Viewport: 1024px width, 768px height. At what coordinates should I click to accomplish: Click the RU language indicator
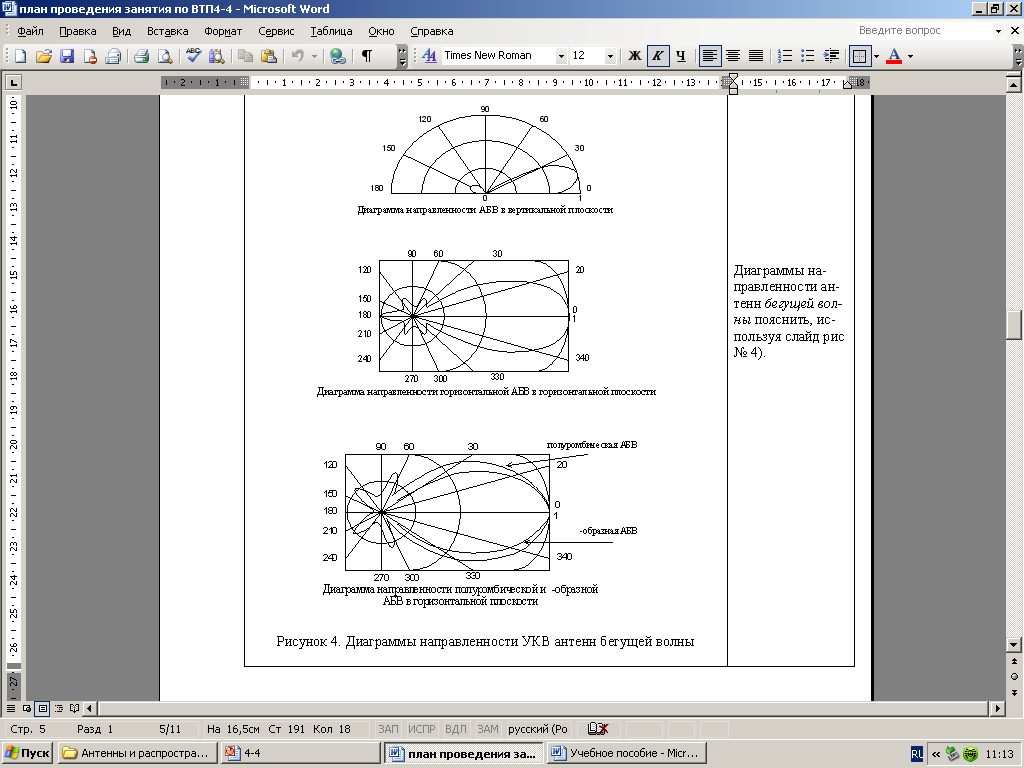point(917,754)
